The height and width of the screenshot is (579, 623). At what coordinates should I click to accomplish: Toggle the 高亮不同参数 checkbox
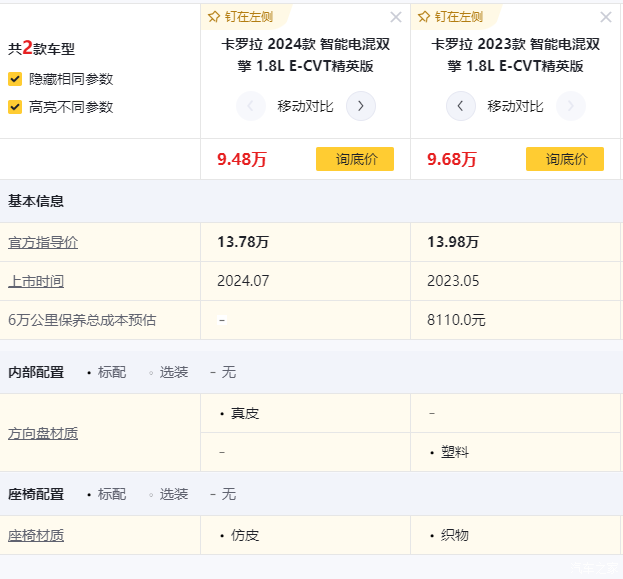[x=15, y=107]
